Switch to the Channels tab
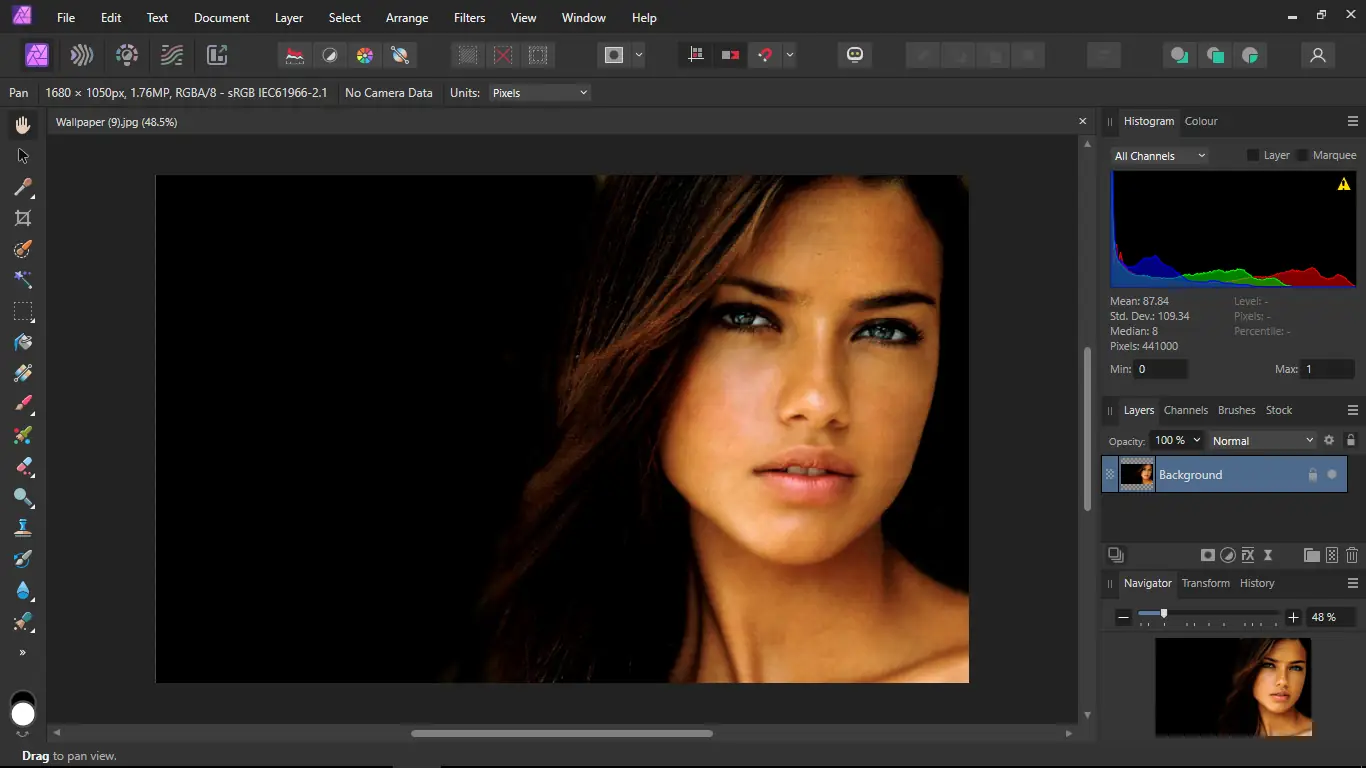Image resolution: width=1366 pixels, height=768 pixels. (x=1186, y=410)
